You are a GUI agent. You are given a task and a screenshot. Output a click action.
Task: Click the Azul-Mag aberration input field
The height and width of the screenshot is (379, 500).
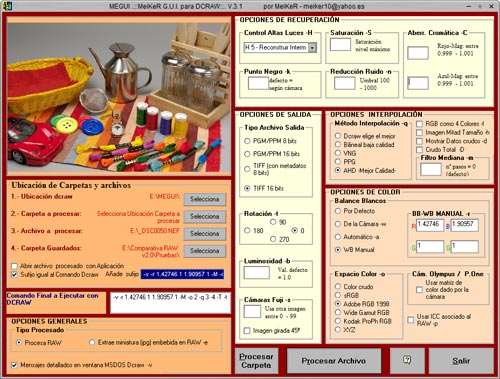coord(418,83)
